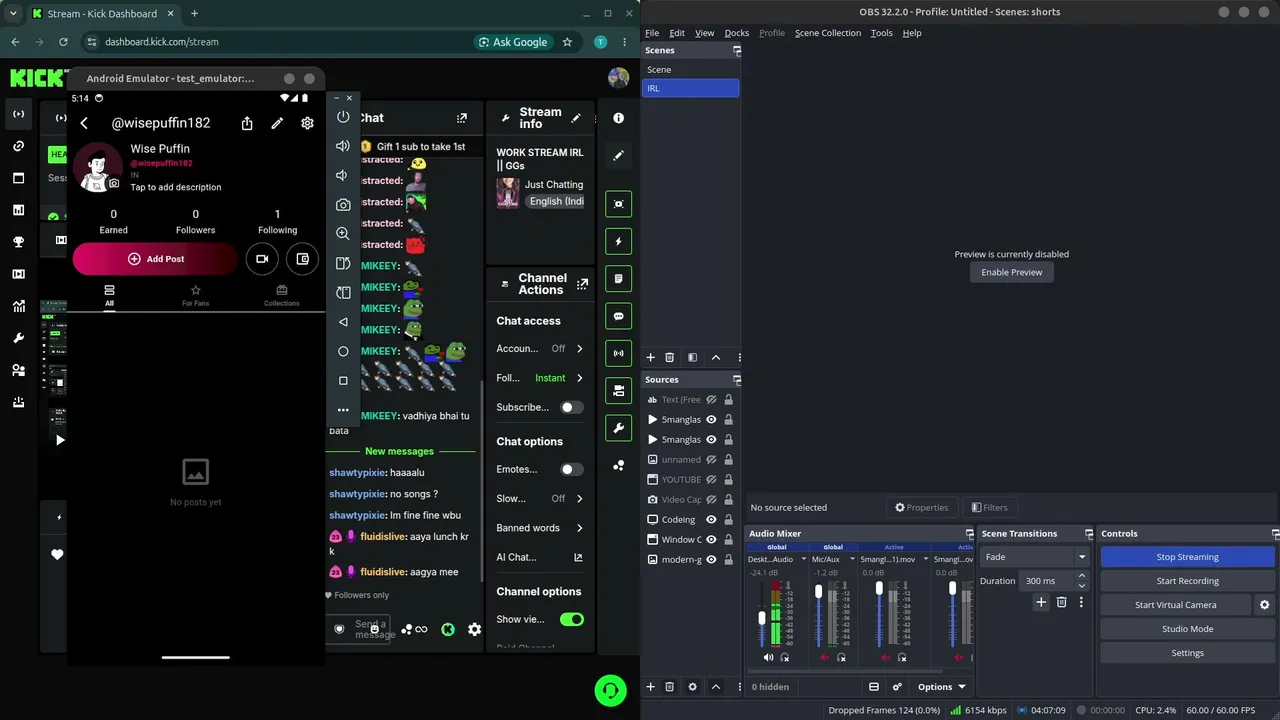Show the unnamed image source
Image resolution: width=1280 pixels, height=720 pixels.
(x=711, y=460)
